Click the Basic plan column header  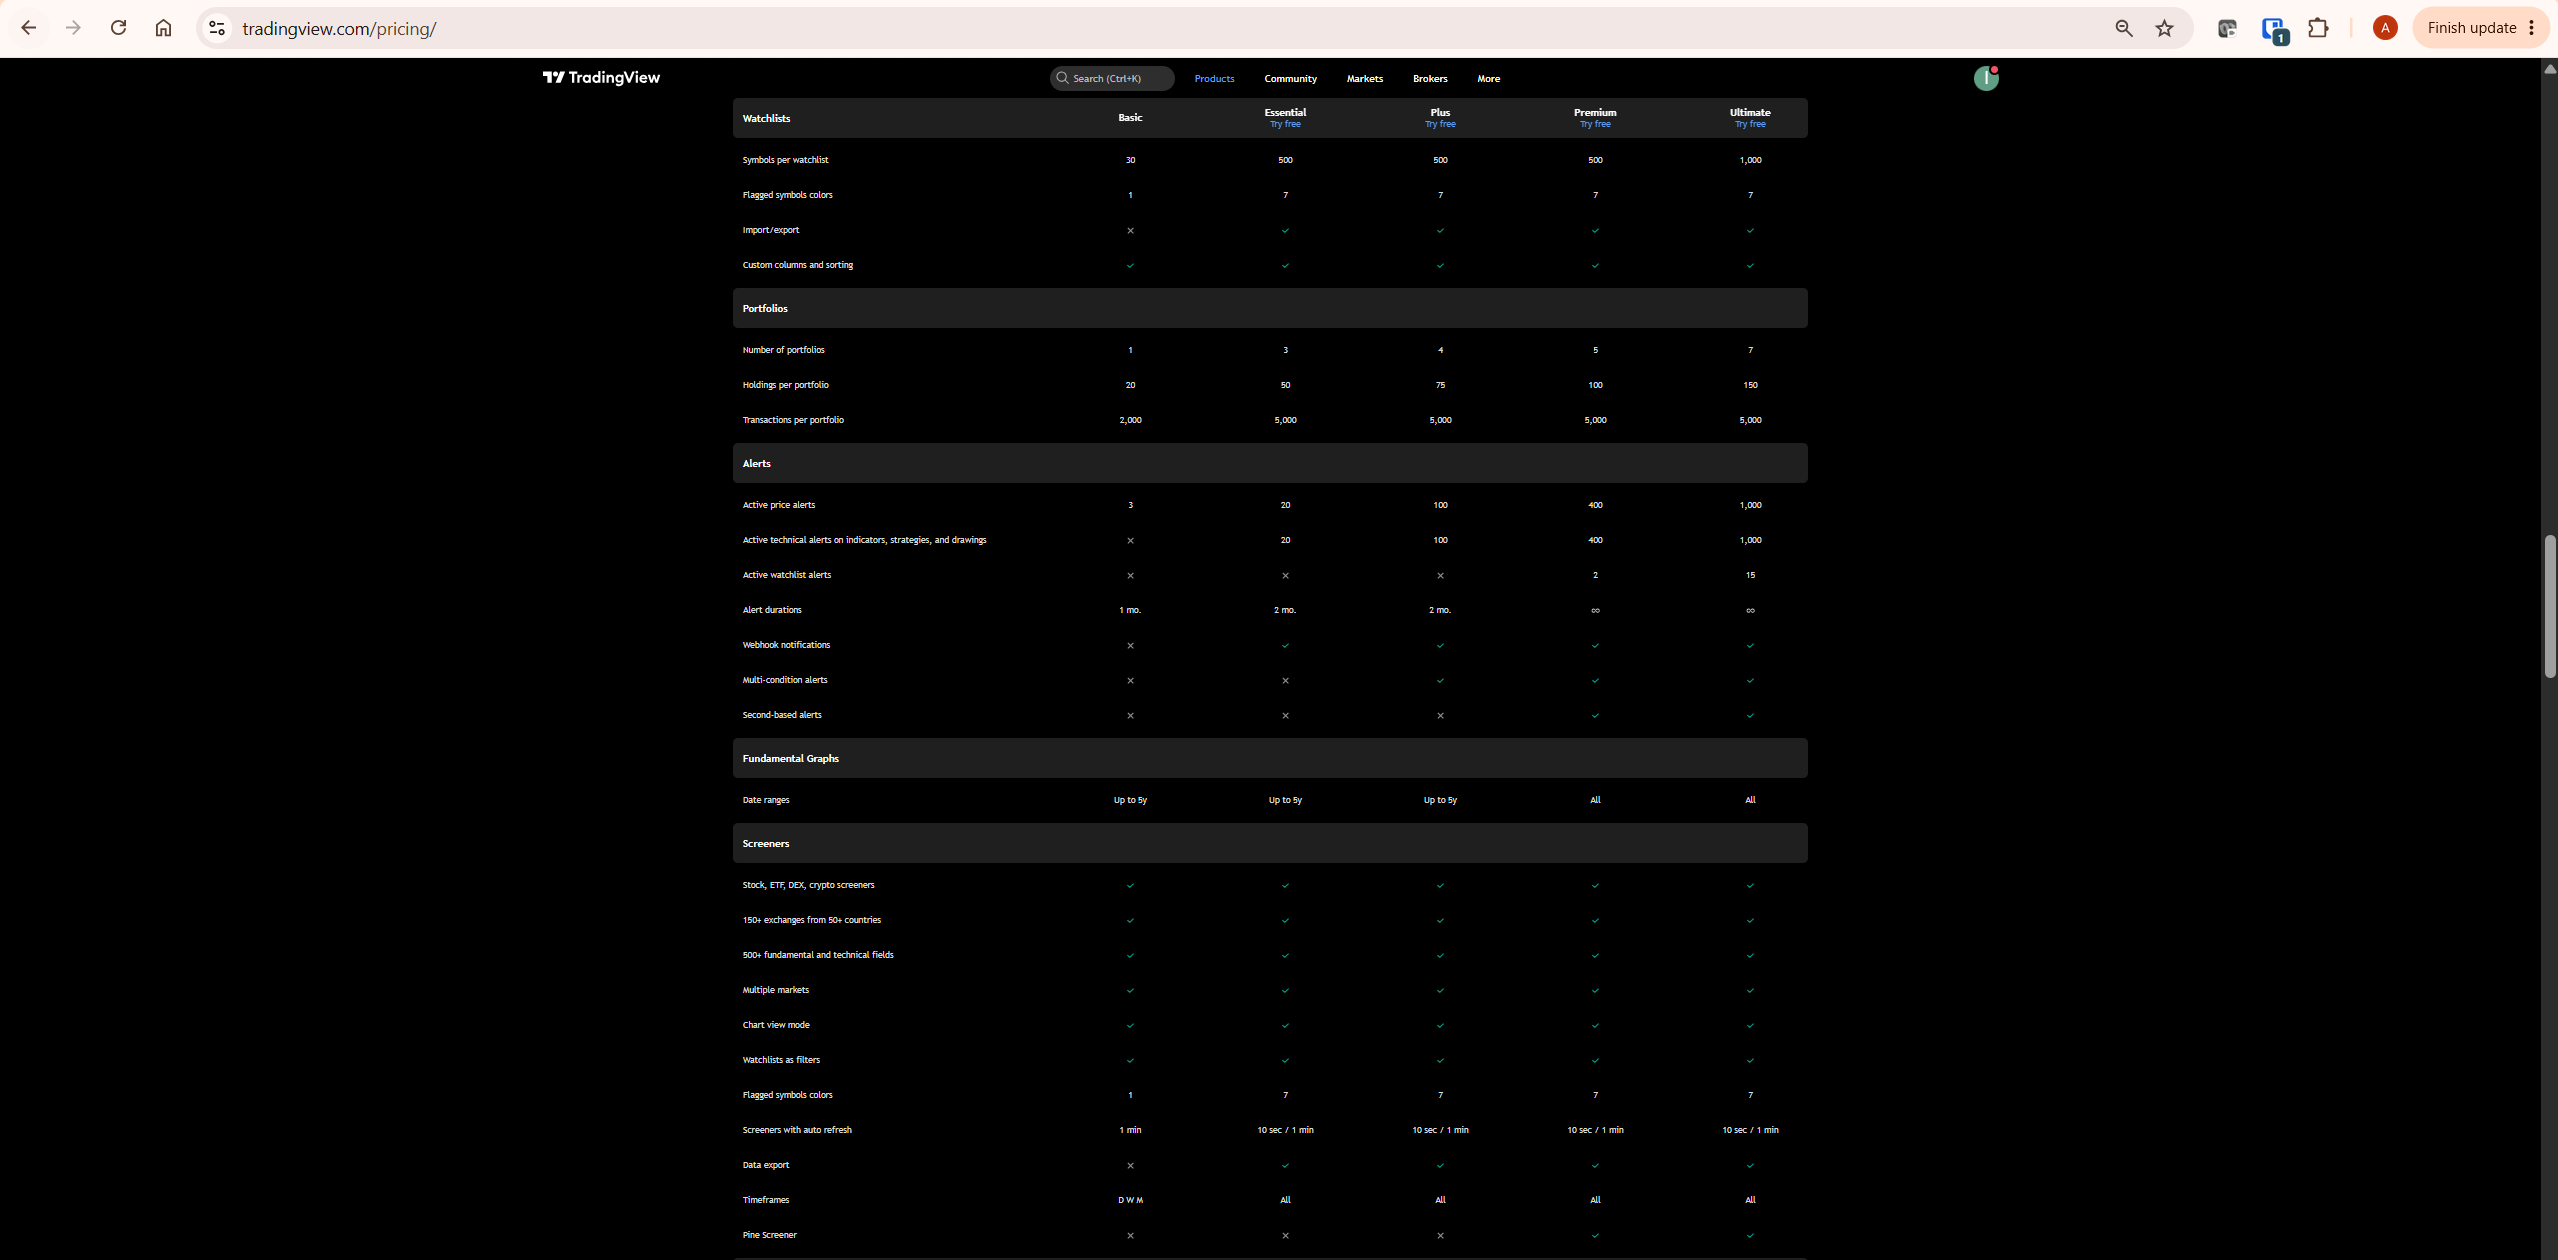pos(1130,118)
